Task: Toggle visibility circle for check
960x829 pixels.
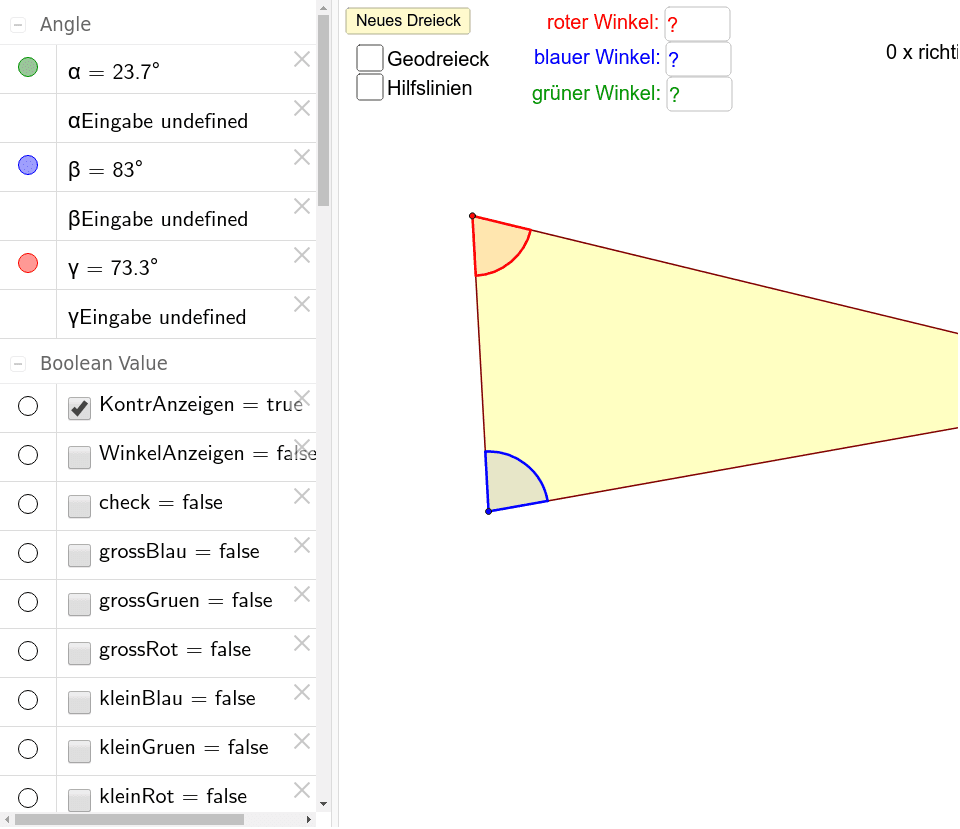Action: pos(28,504)
